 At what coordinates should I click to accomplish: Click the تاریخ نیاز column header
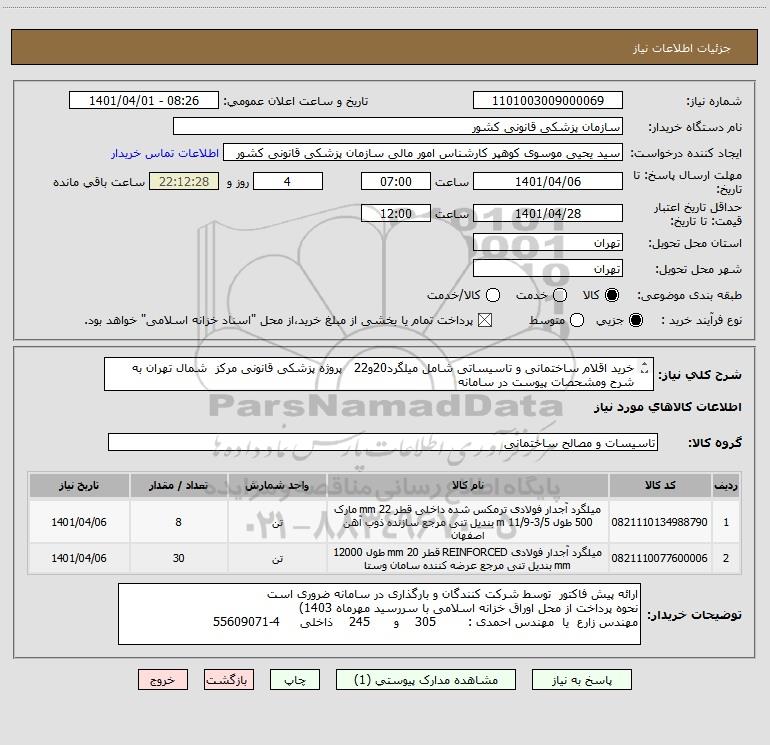79,486
